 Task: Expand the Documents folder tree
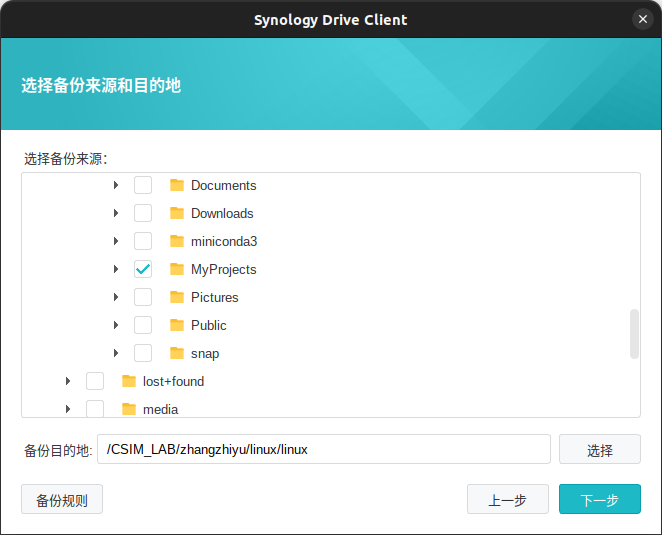pyautogui.click(x=116, y=185)
